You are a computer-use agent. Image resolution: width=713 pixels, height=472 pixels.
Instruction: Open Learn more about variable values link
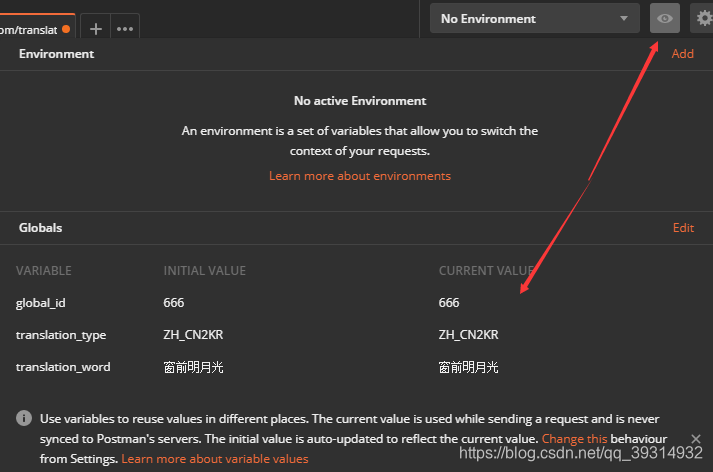pyautogui.click(x=215, y=459)
